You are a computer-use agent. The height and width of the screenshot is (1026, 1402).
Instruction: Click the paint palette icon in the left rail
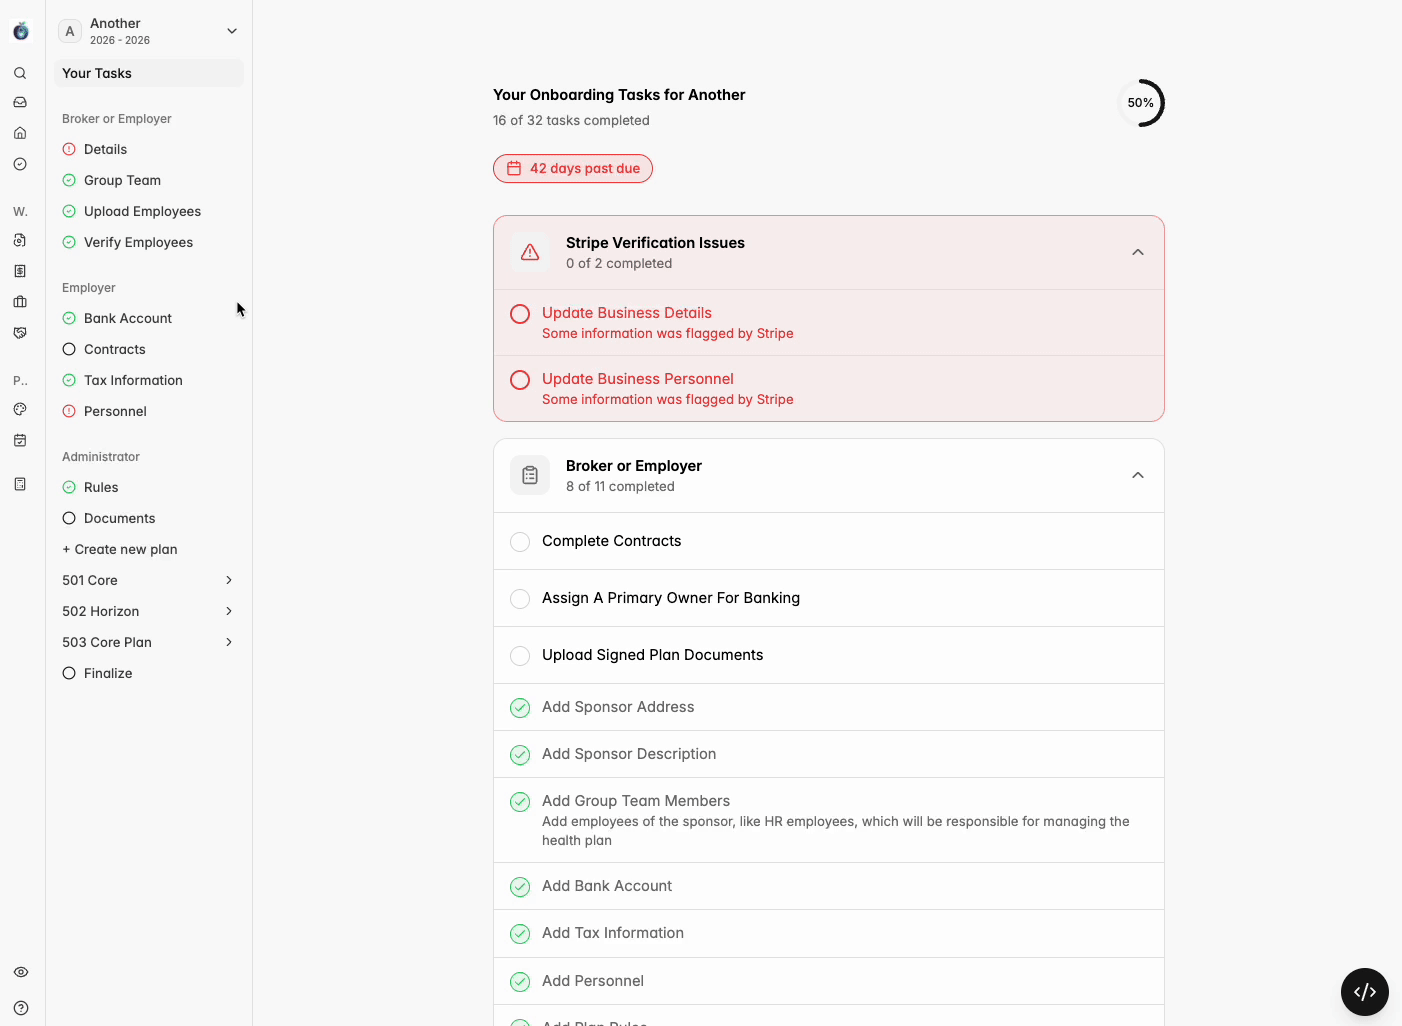(20, 409)
